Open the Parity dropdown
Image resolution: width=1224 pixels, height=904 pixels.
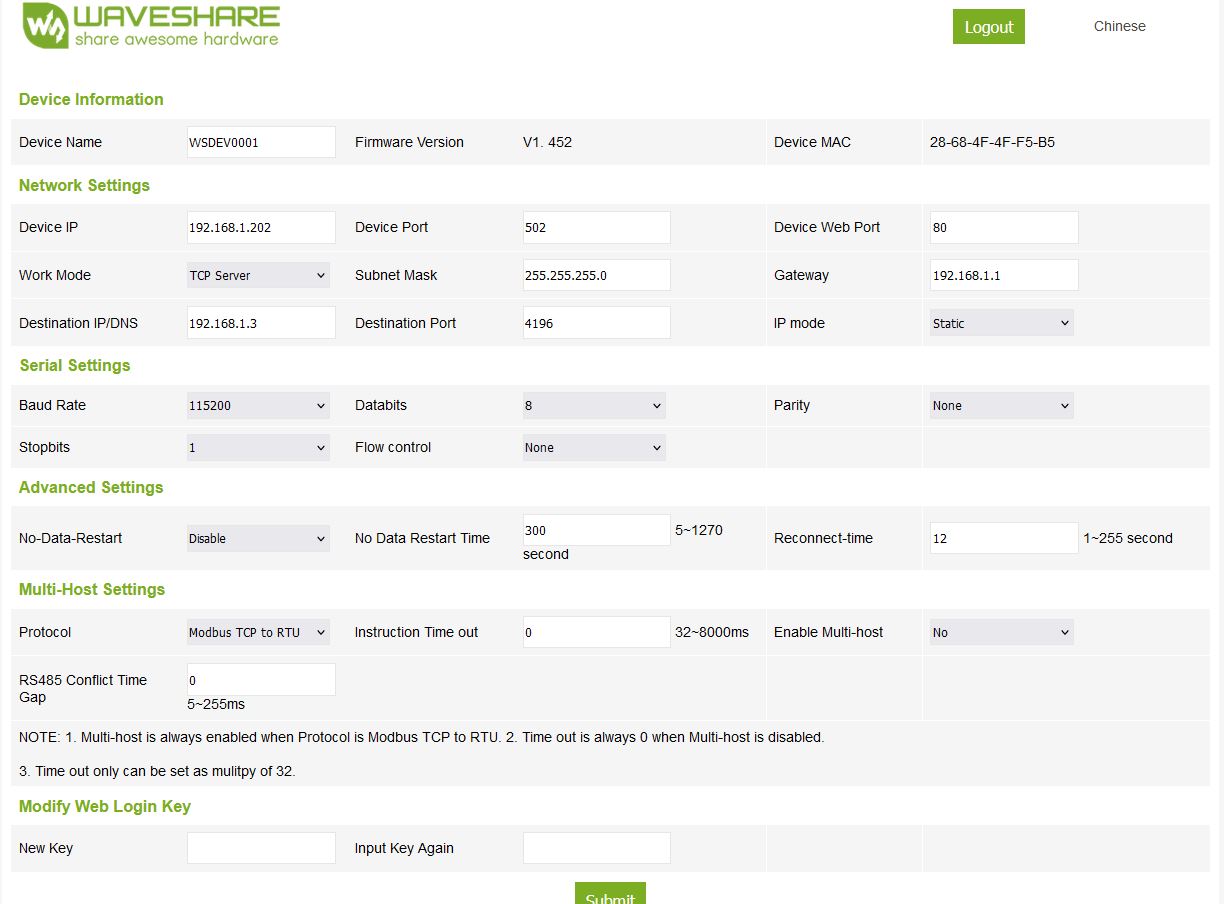point(1001,405)
